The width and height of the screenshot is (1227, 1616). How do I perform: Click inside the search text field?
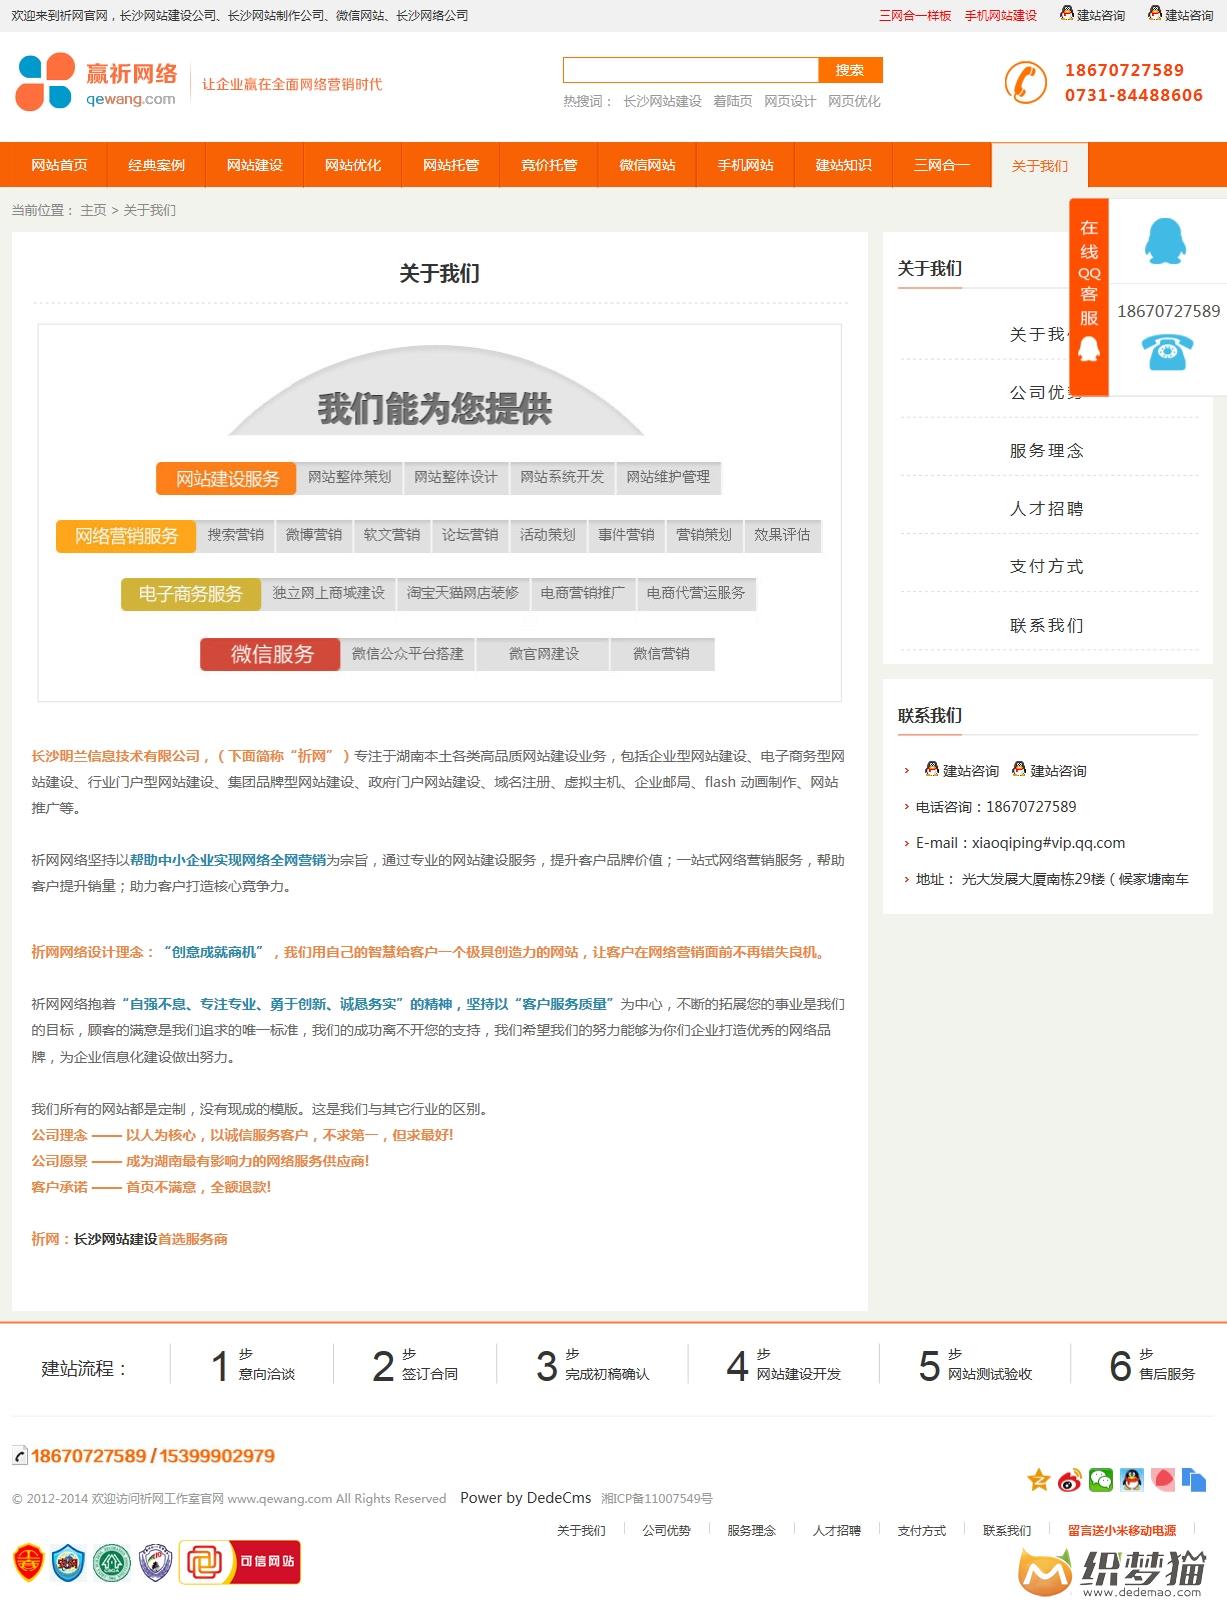coord(690,70)
